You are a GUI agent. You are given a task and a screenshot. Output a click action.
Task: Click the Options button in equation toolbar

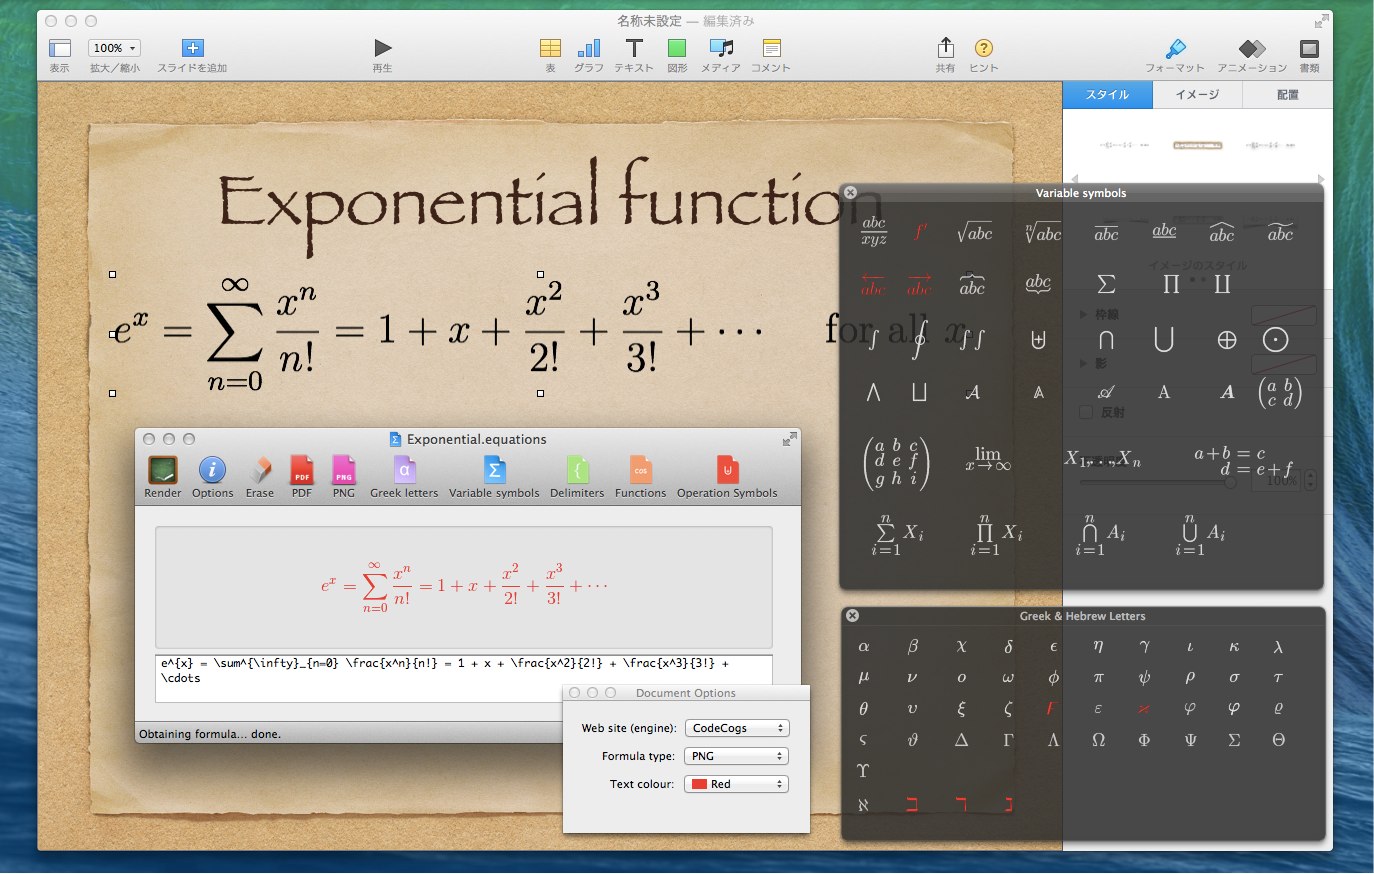[x=212, y=471]
